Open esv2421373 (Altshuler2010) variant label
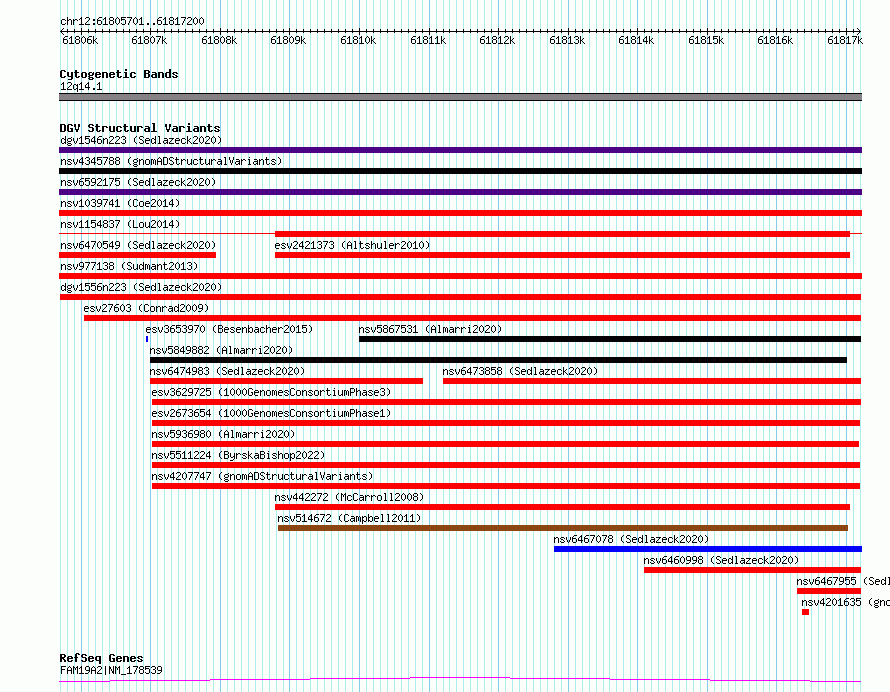890x692 pixels. [x=352, y=245]
